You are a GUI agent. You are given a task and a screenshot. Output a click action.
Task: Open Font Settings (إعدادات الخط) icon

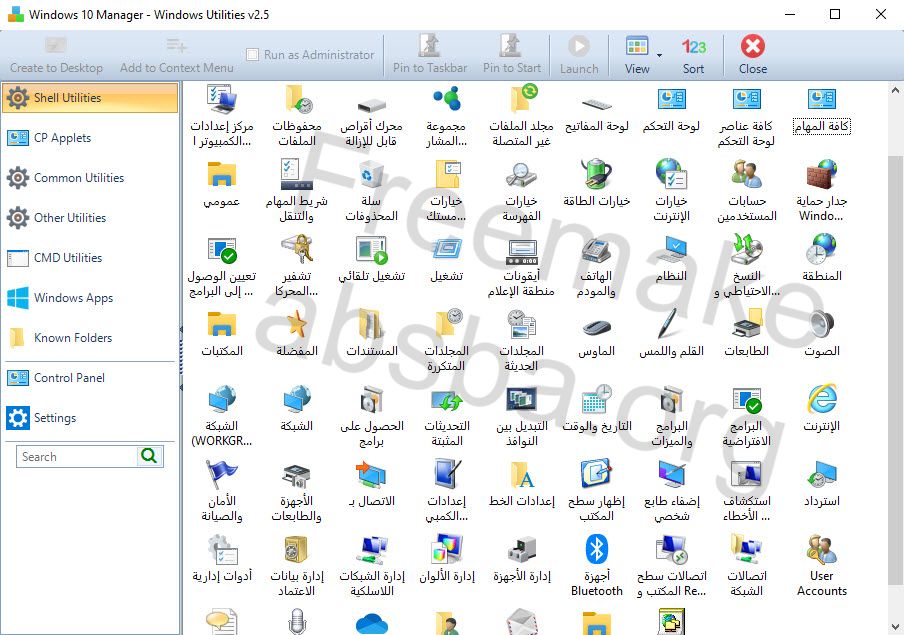tap(522, 474)
